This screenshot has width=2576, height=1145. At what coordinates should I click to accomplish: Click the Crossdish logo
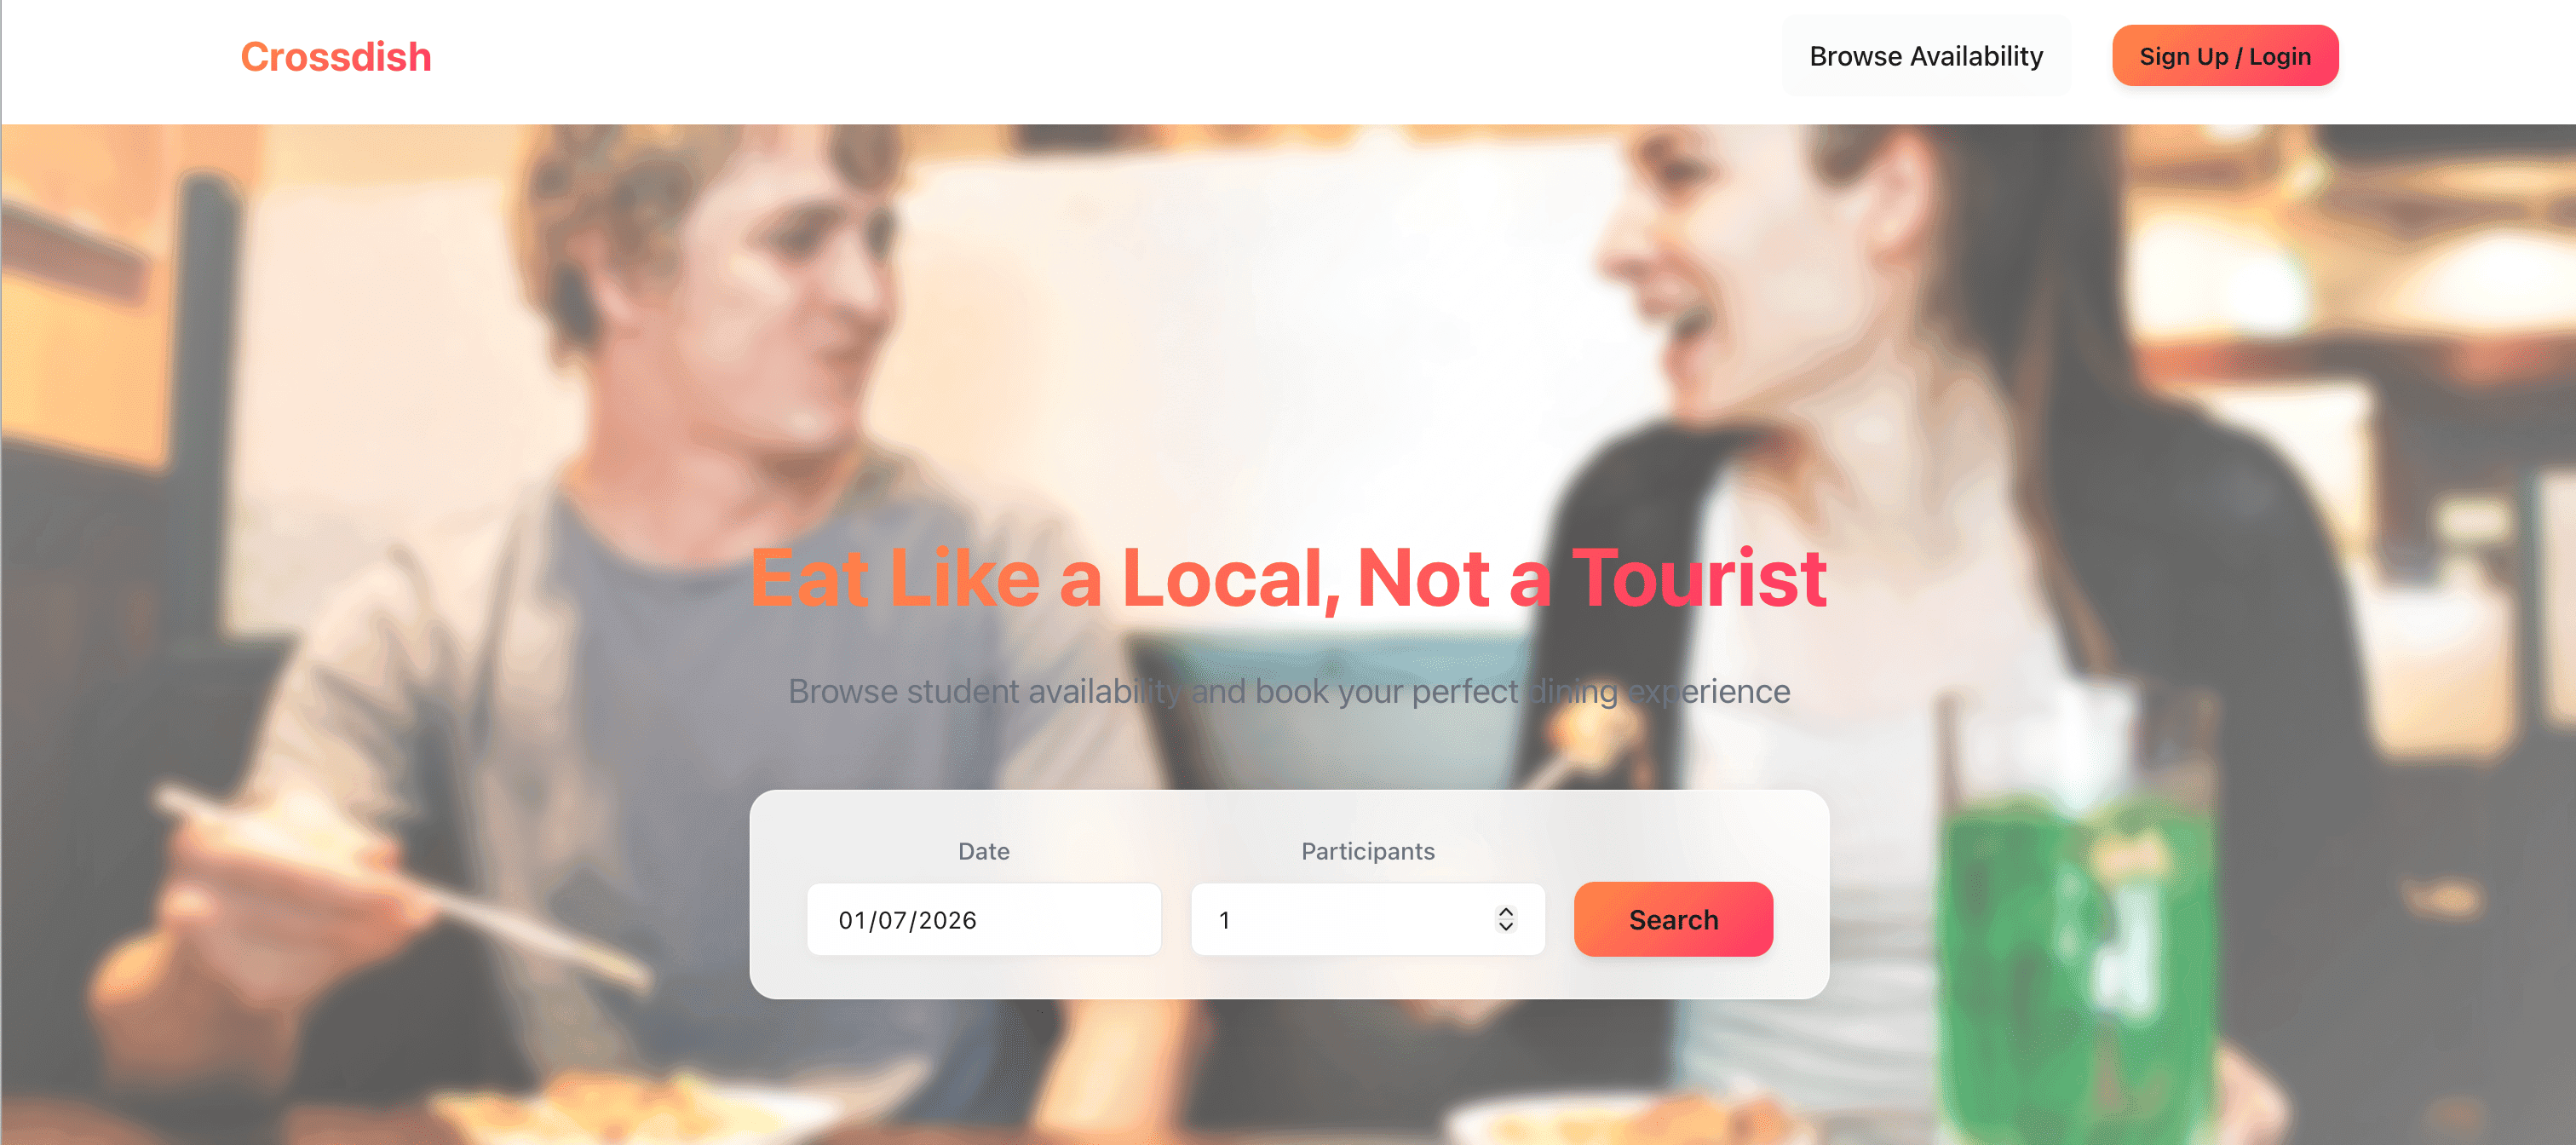click(336, 56)
